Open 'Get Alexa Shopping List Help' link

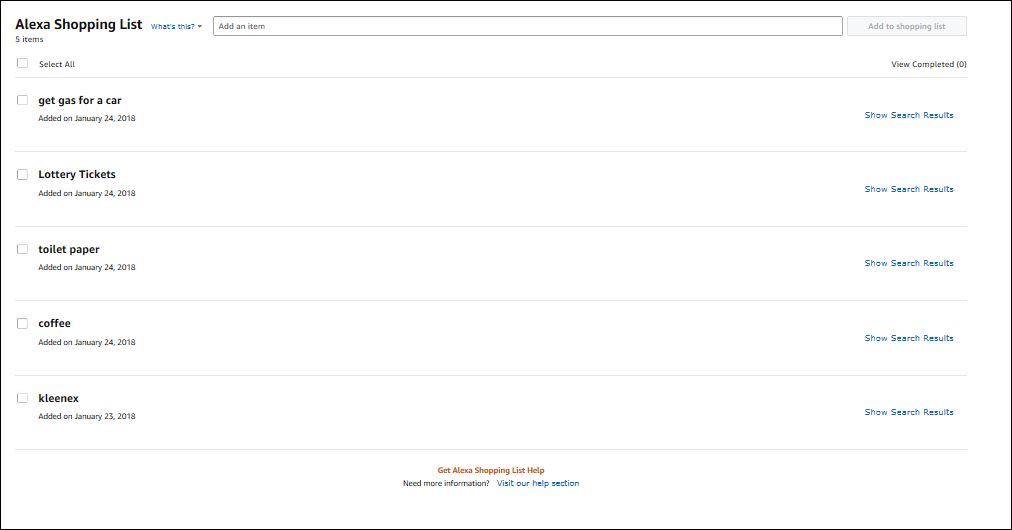tap(490, 470)
